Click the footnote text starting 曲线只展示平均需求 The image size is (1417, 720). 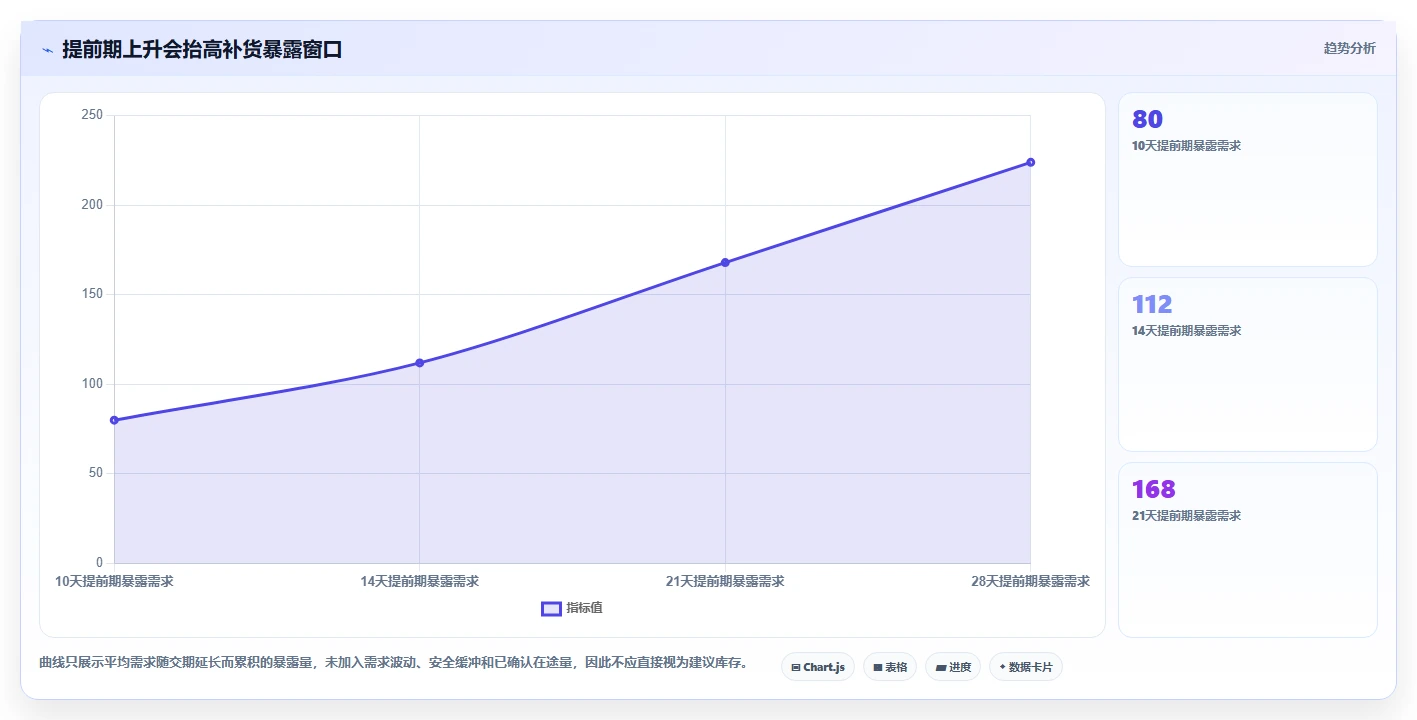click(x=393, y=663)
